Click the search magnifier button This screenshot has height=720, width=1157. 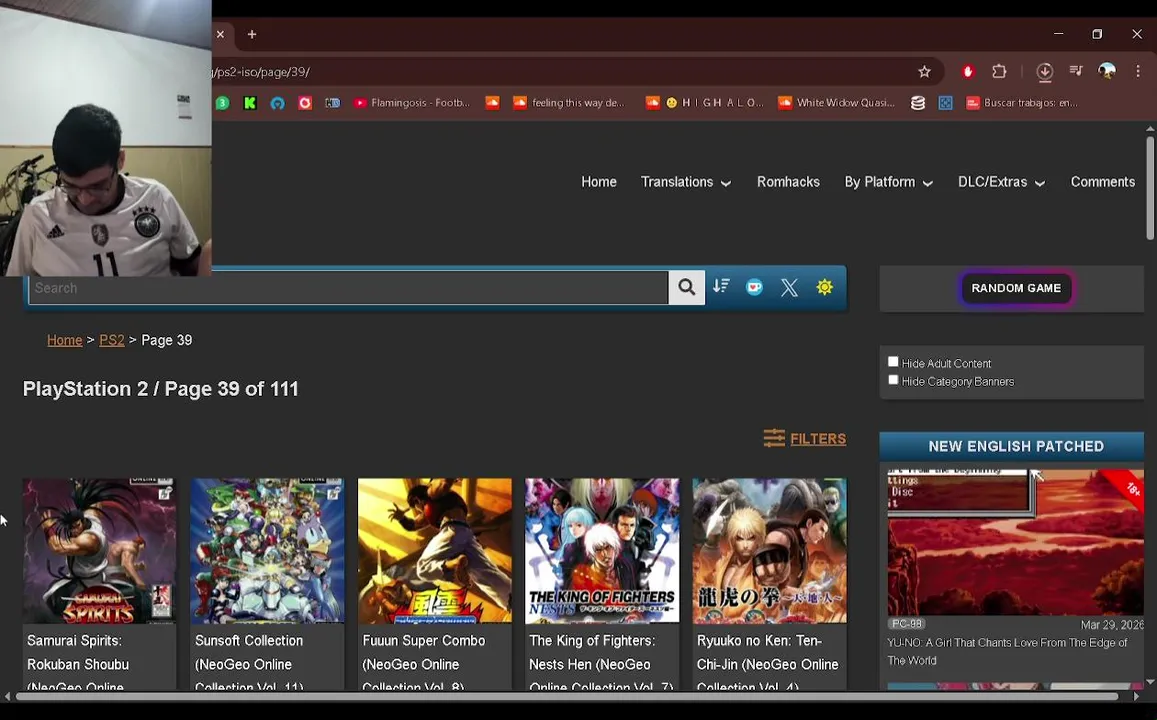tap(686, 287)
